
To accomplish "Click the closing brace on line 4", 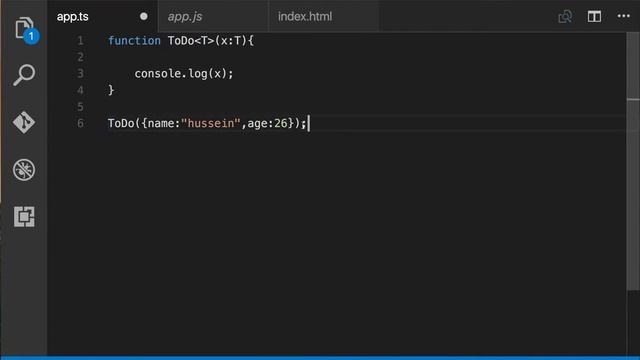I will pyautogui.click(x=111, y=90).
